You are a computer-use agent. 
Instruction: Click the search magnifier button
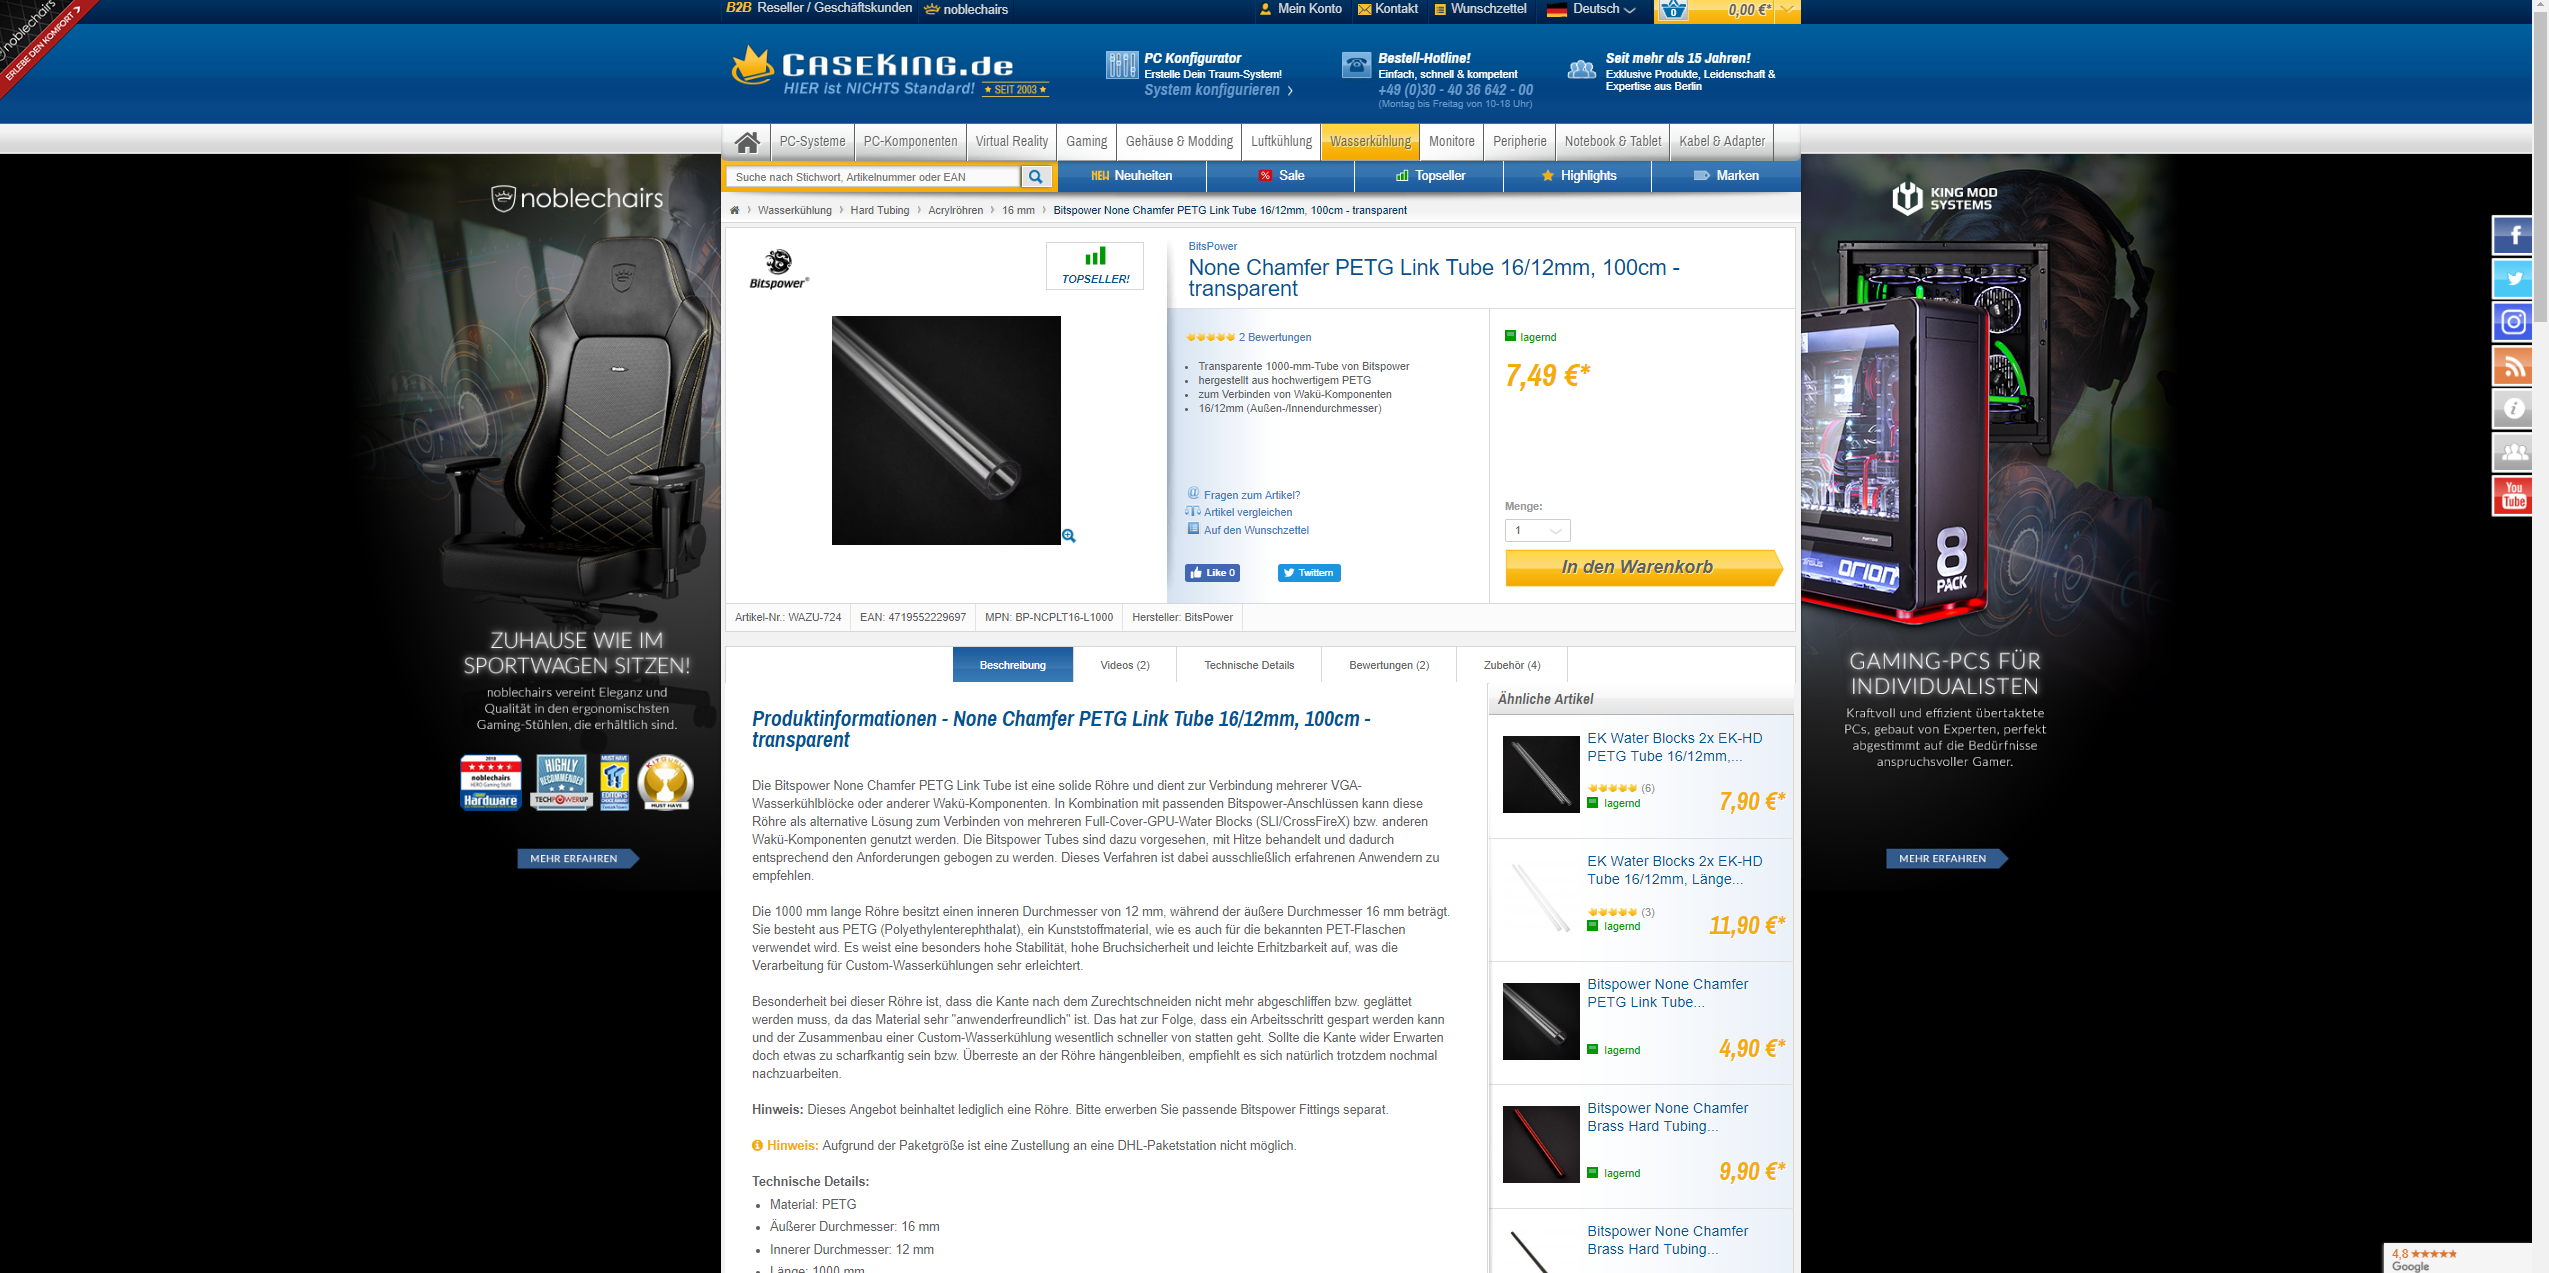click(x=1036, y=177)
